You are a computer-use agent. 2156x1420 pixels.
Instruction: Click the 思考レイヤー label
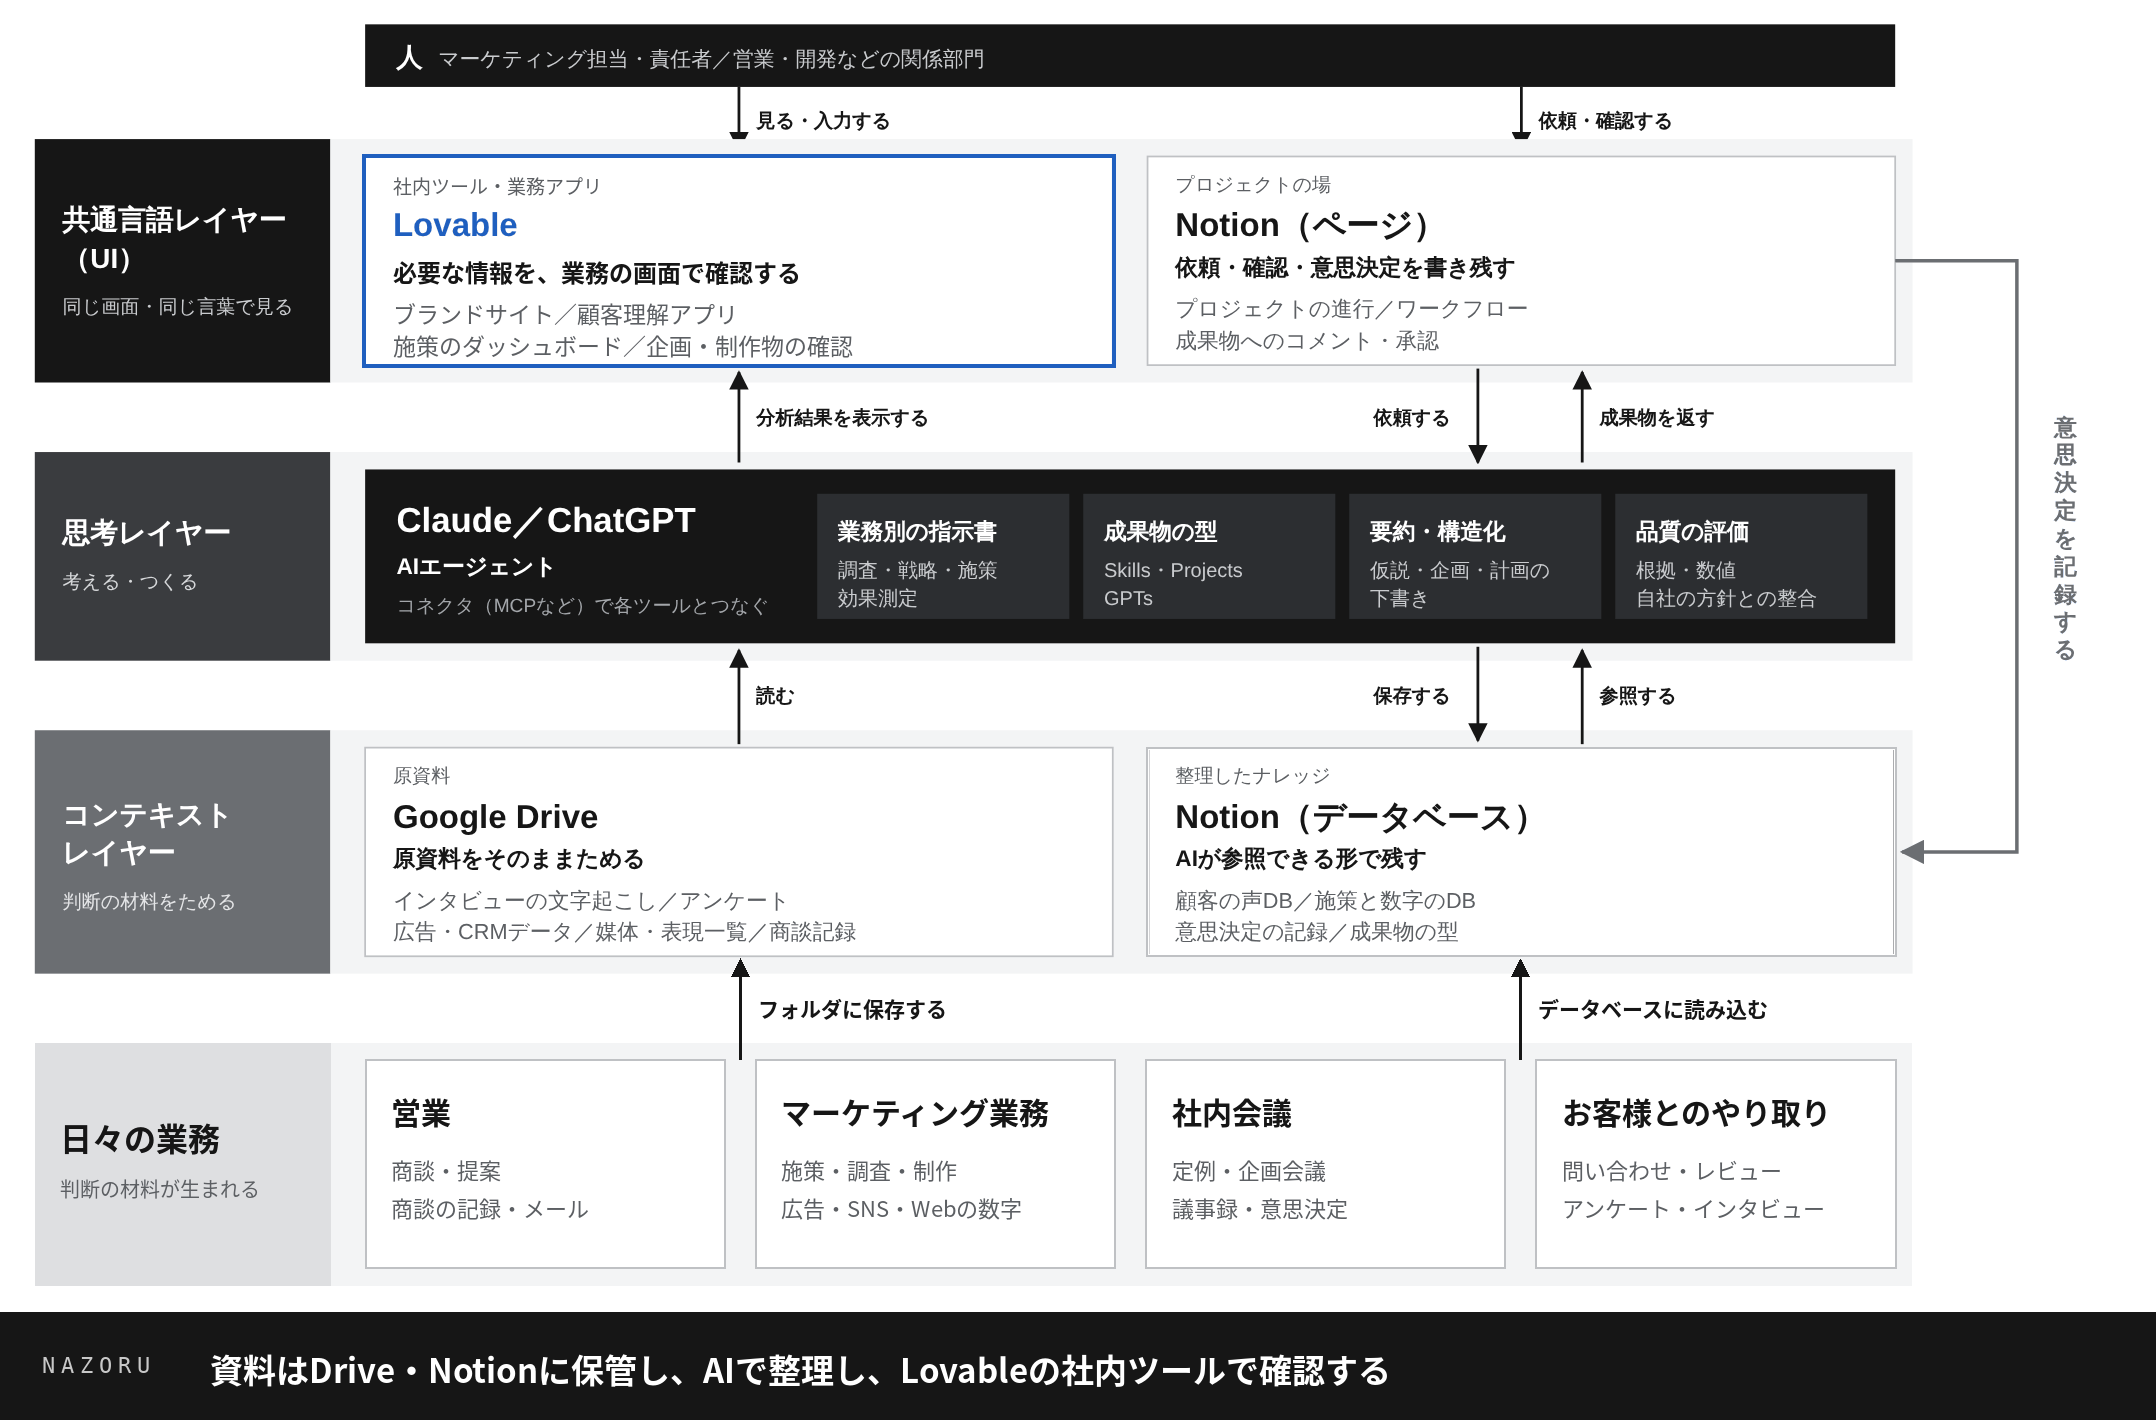(146, 532)
